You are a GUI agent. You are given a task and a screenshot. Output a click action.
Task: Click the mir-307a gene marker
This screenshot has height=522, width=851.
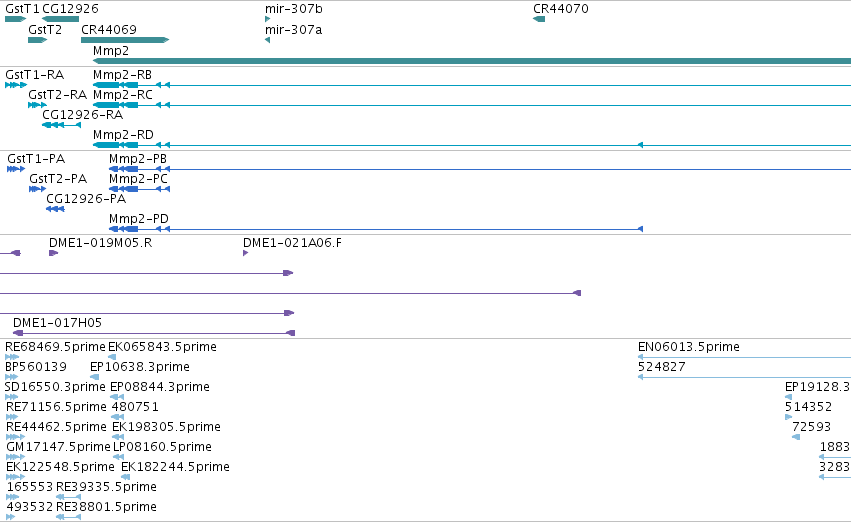point(268,40)
